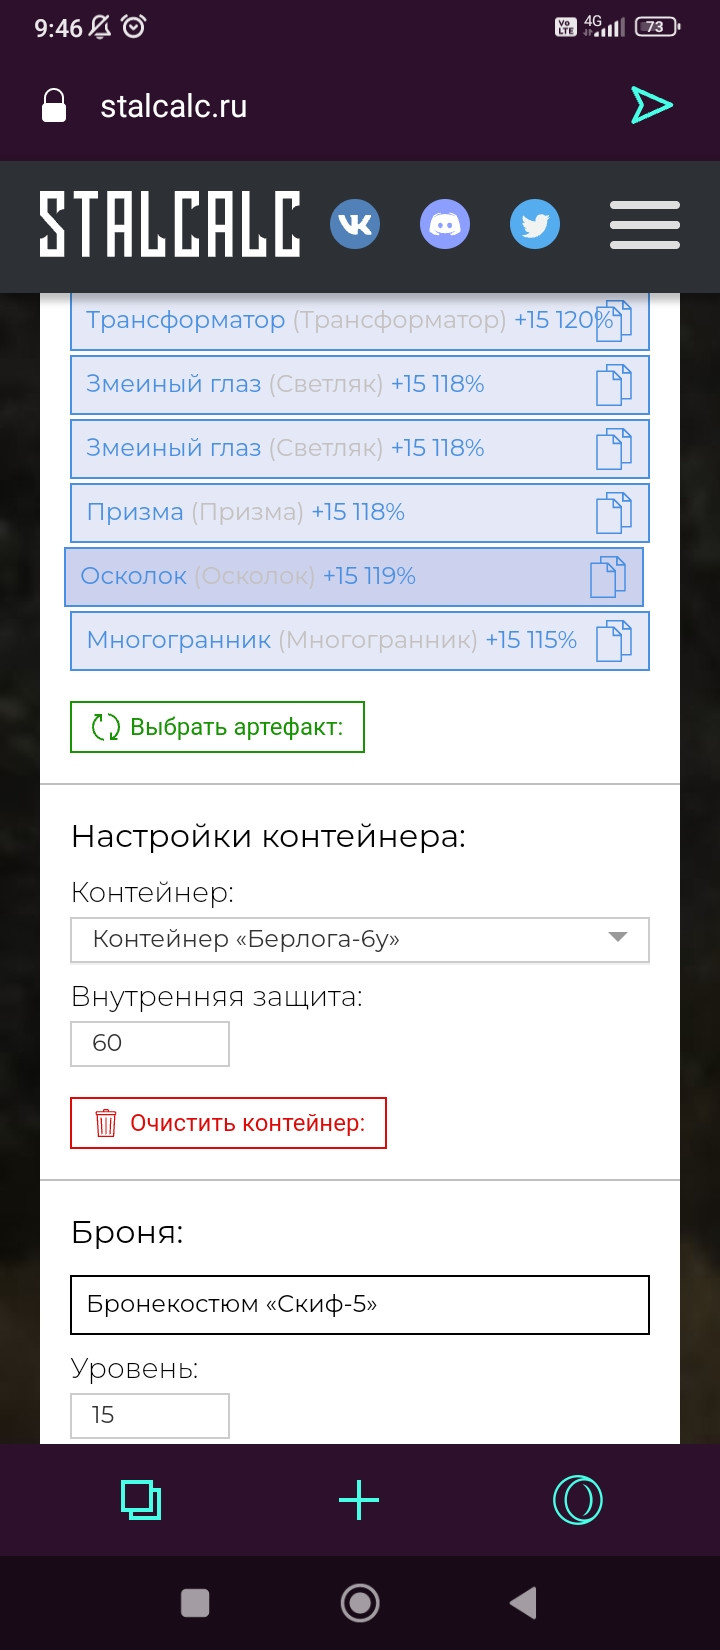Screen dimensions: 720x1650
Task: Copy the Призма artifact entry
Action: [614, 513]
